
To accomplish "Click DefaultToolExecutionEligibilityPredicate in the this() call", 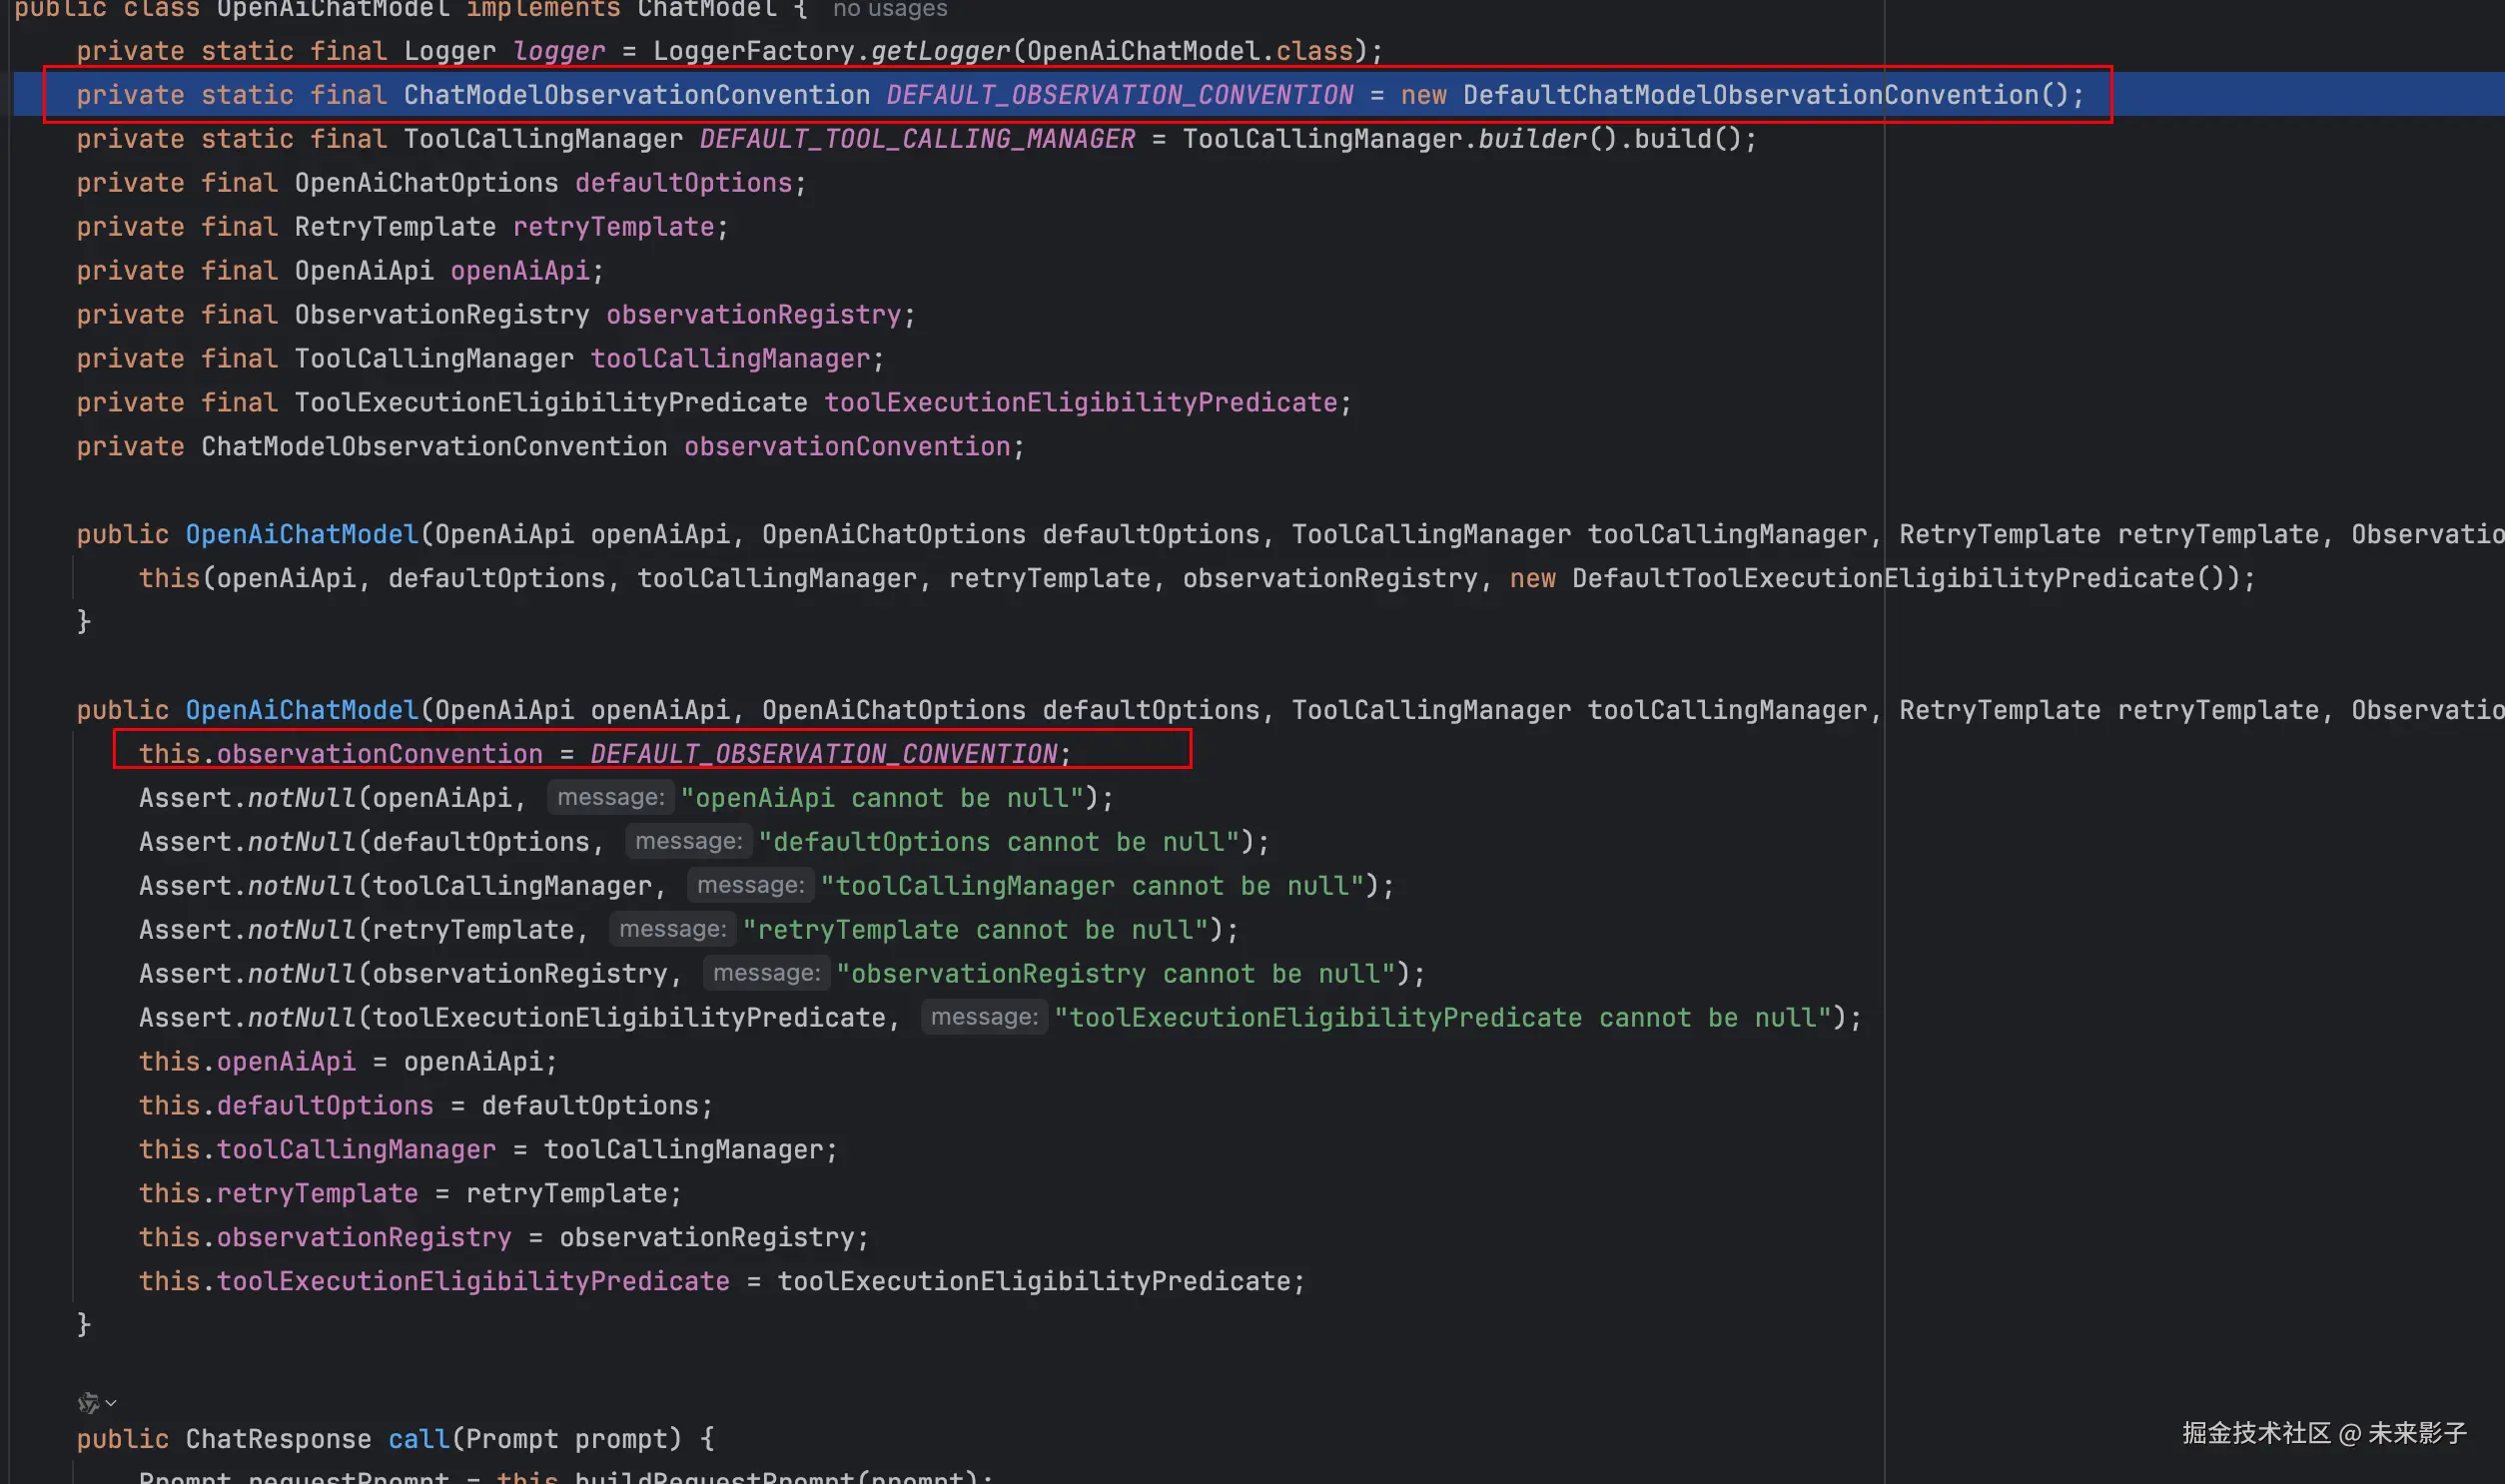I will [x=1882, y=578].
